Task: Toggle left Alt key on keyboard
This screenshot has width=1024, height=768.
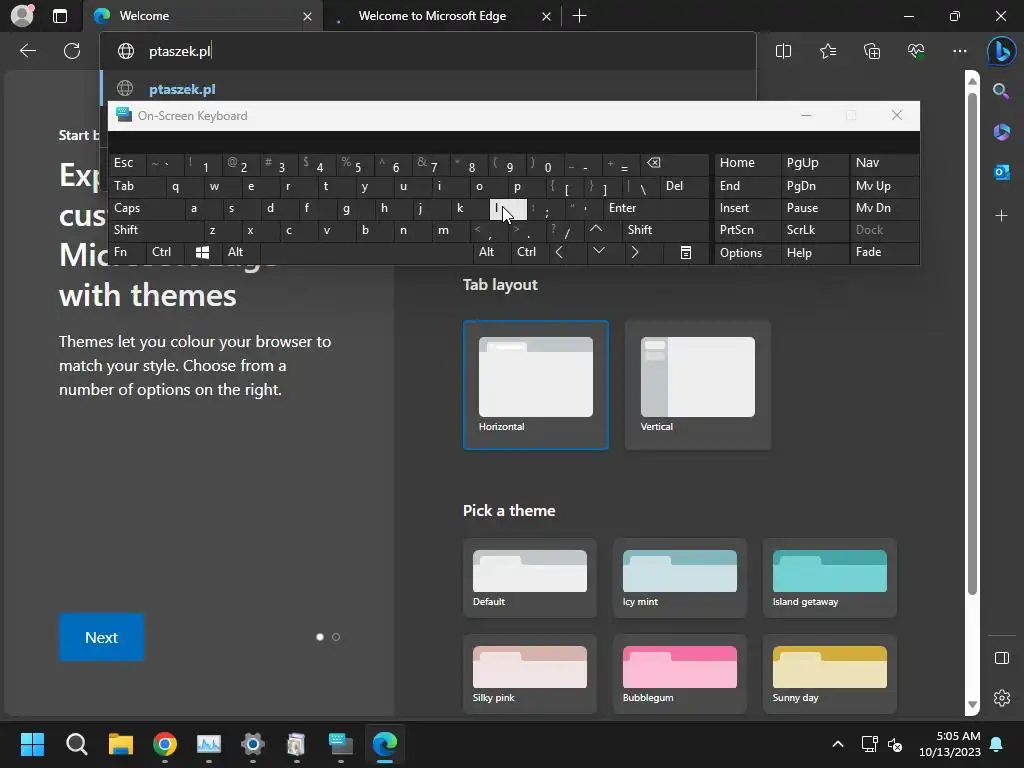Action: point(241,252)
